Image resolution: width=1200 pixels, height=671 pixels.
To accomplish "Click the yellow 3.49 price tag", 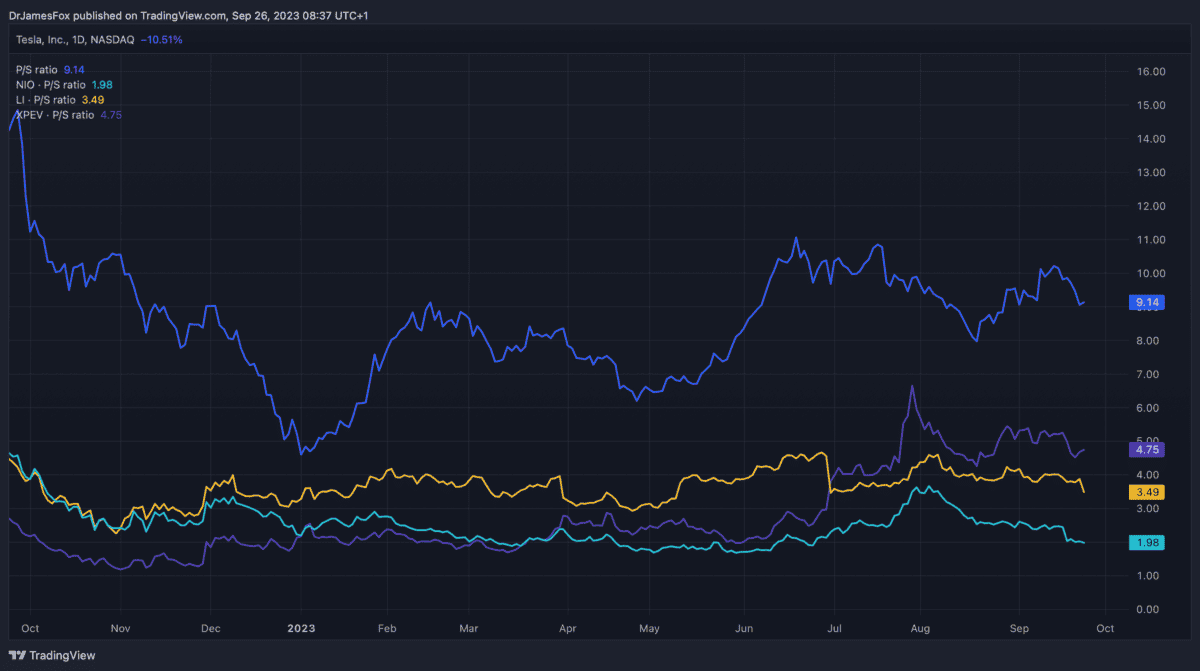I will click(x=1143, y=492).
